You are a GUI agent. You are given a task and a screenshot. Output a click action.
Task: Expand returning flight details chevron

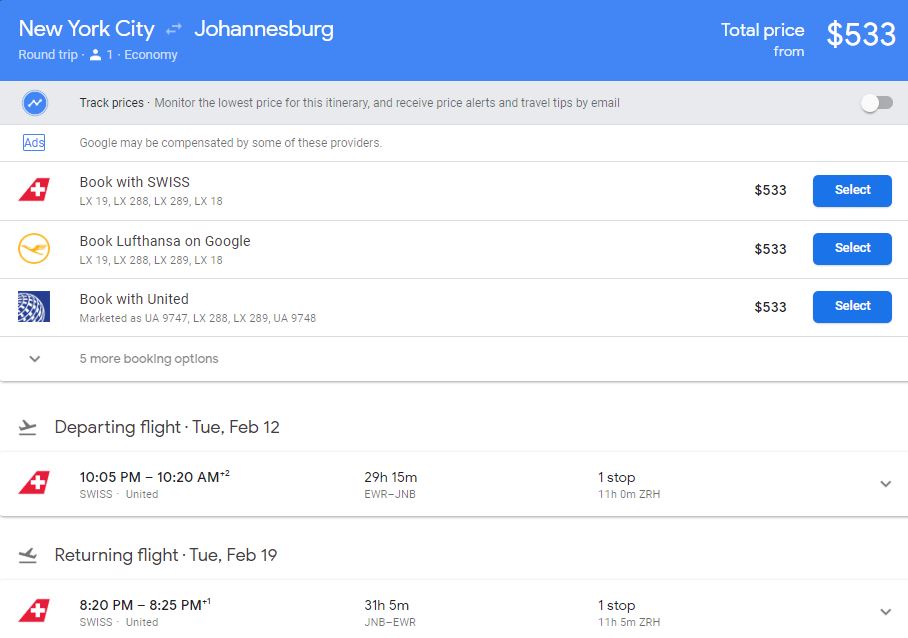885,611
